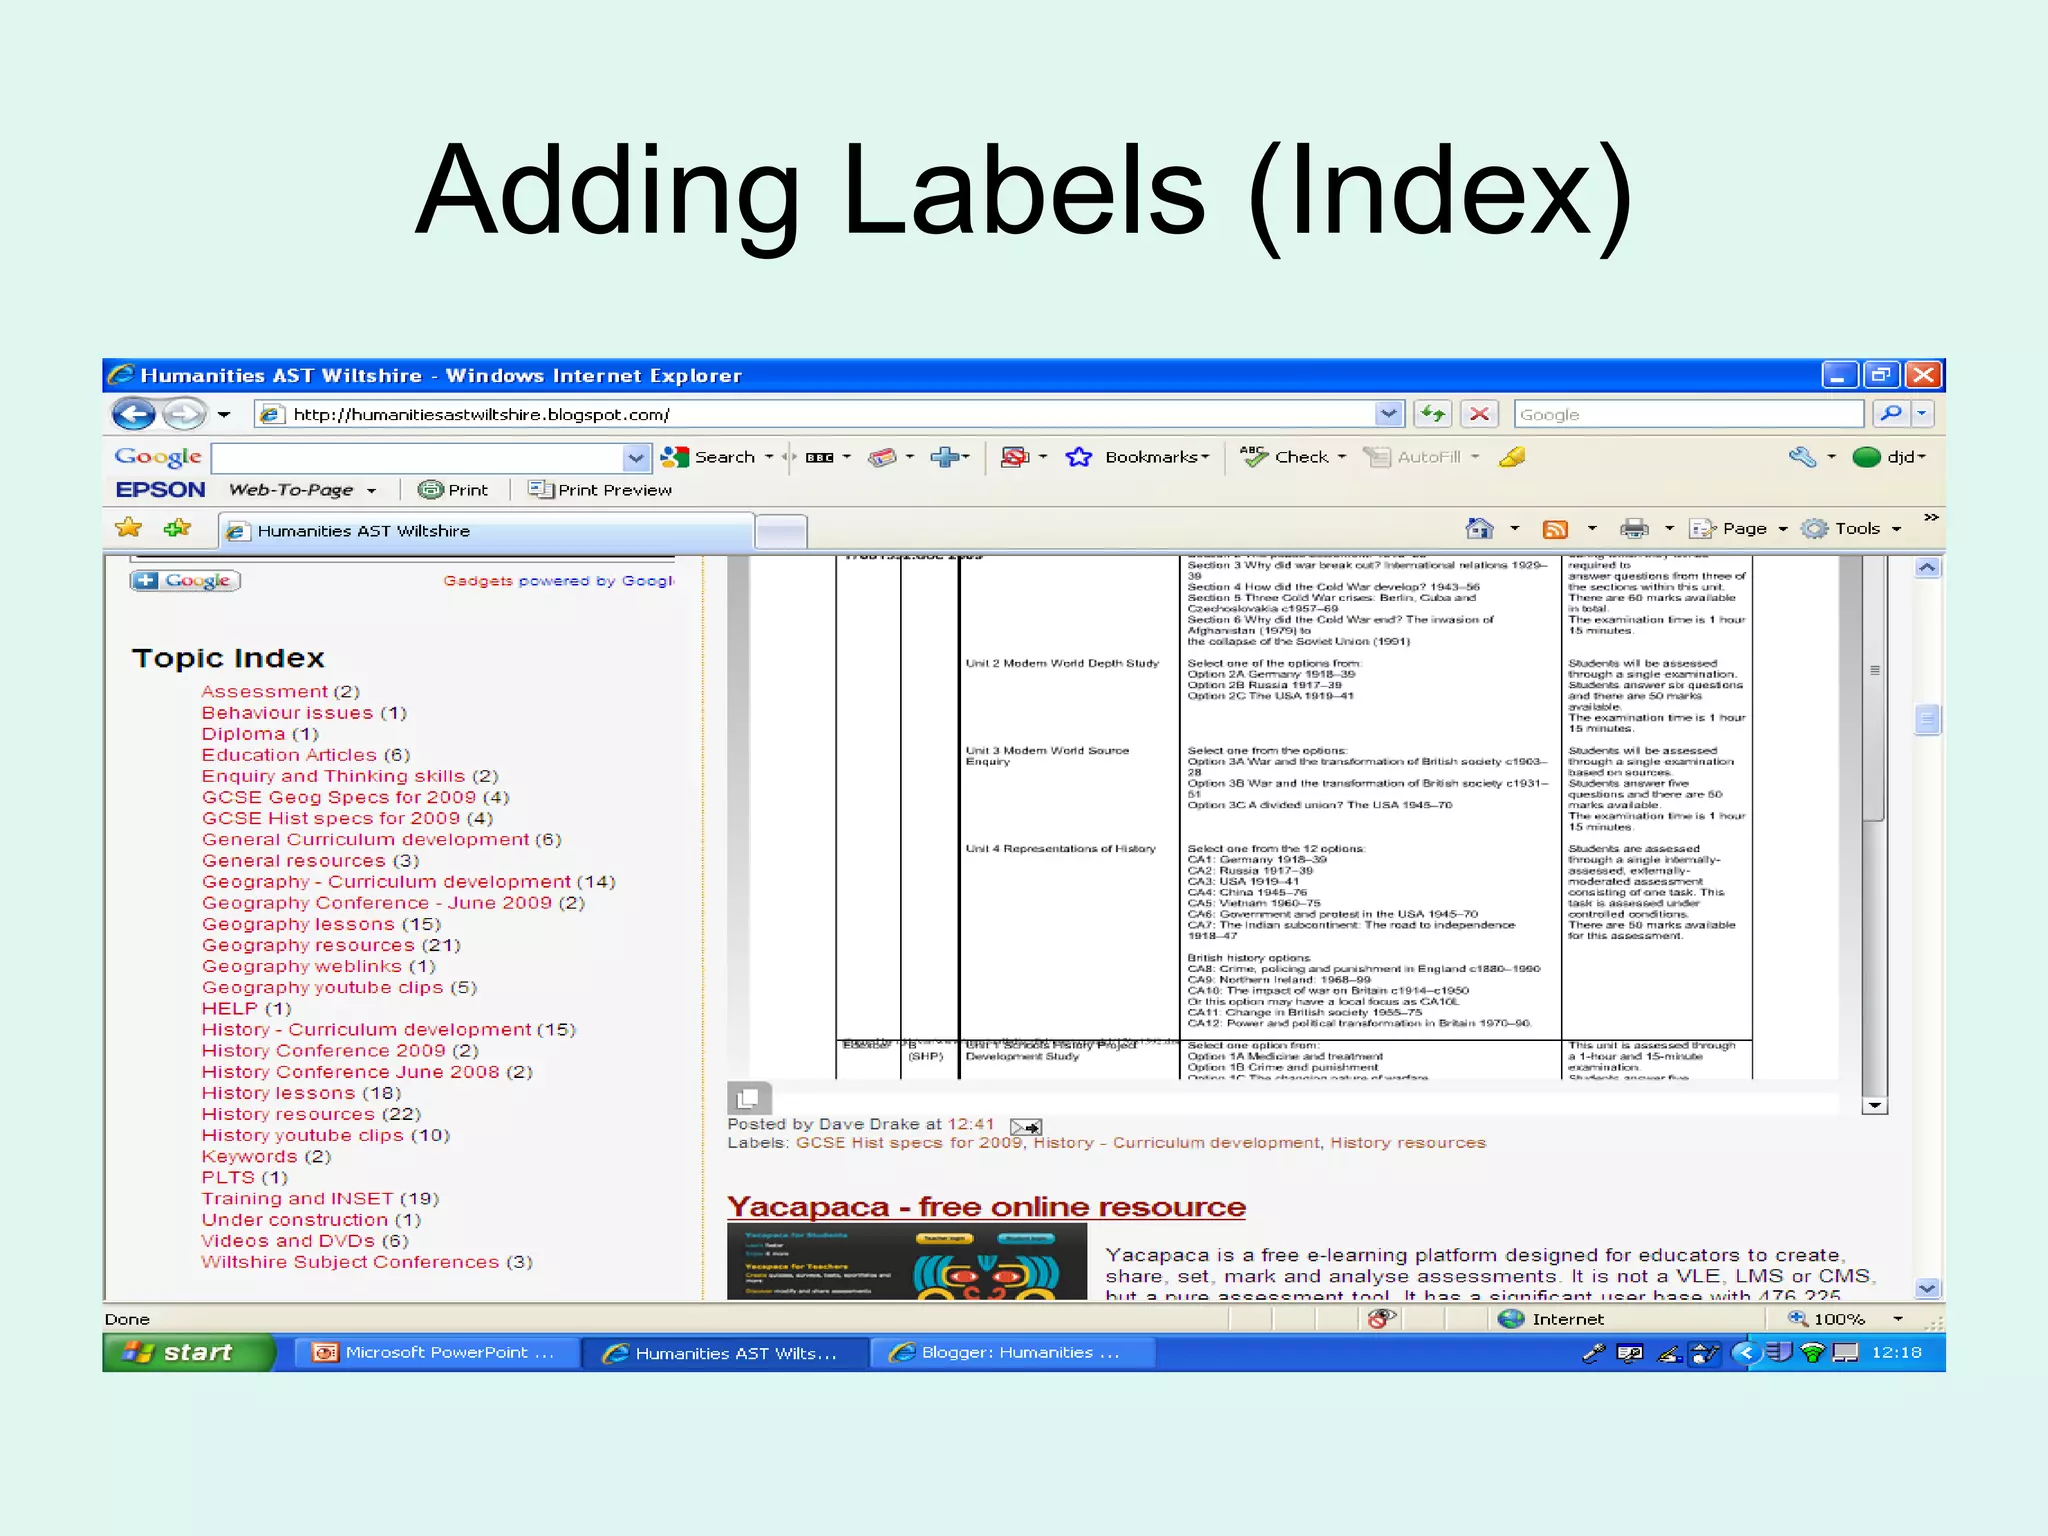The height and width of the screenshot is (1536, 2048).
Task: Click the Favorites Center star icon
Action: click(x=129, y=528)
